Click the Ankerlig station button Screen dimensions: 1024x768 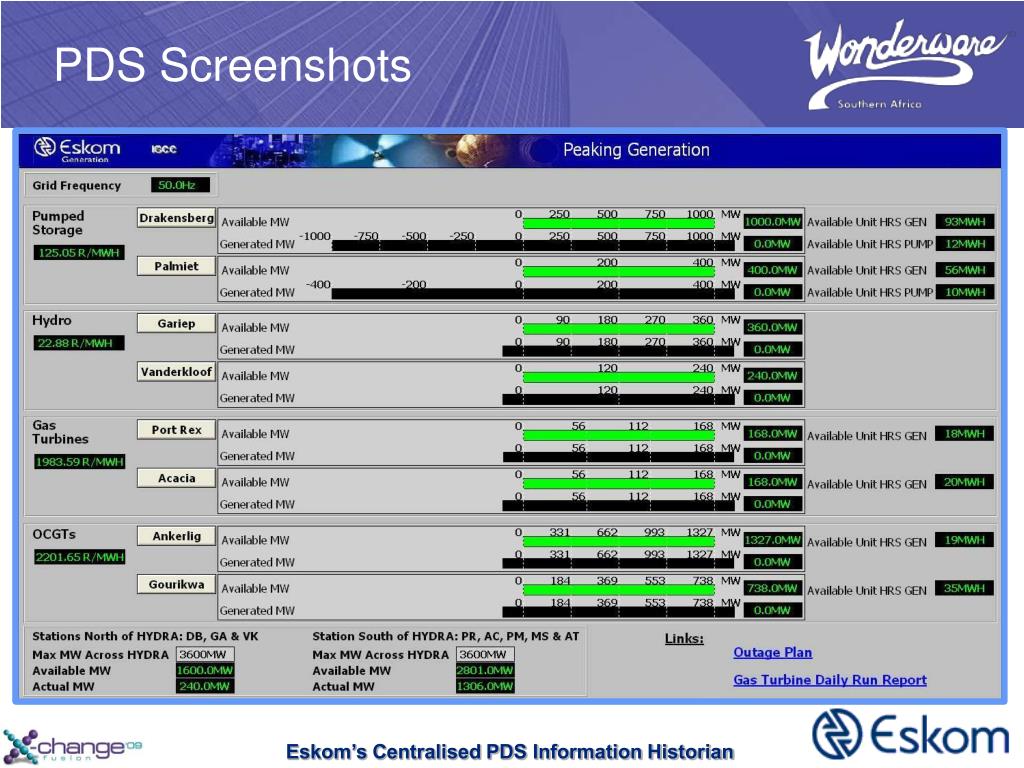(176, 536)
